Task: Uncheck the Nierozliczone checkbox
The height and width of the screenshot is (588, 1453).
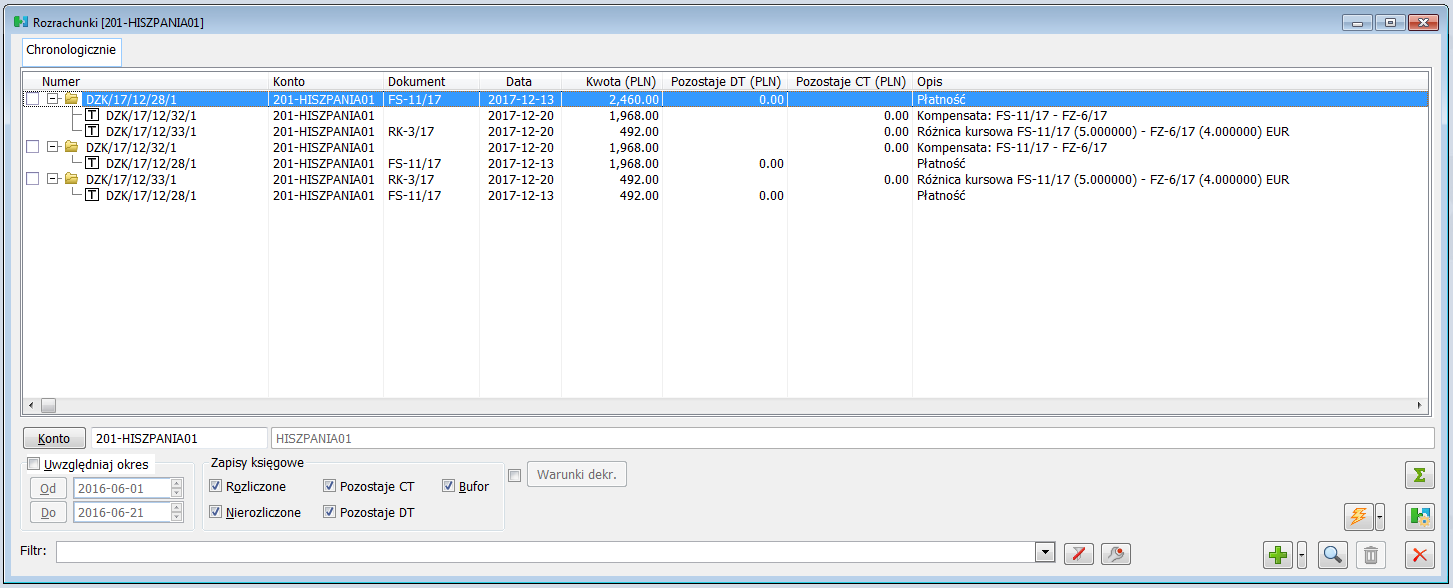Action: [216, 512]
